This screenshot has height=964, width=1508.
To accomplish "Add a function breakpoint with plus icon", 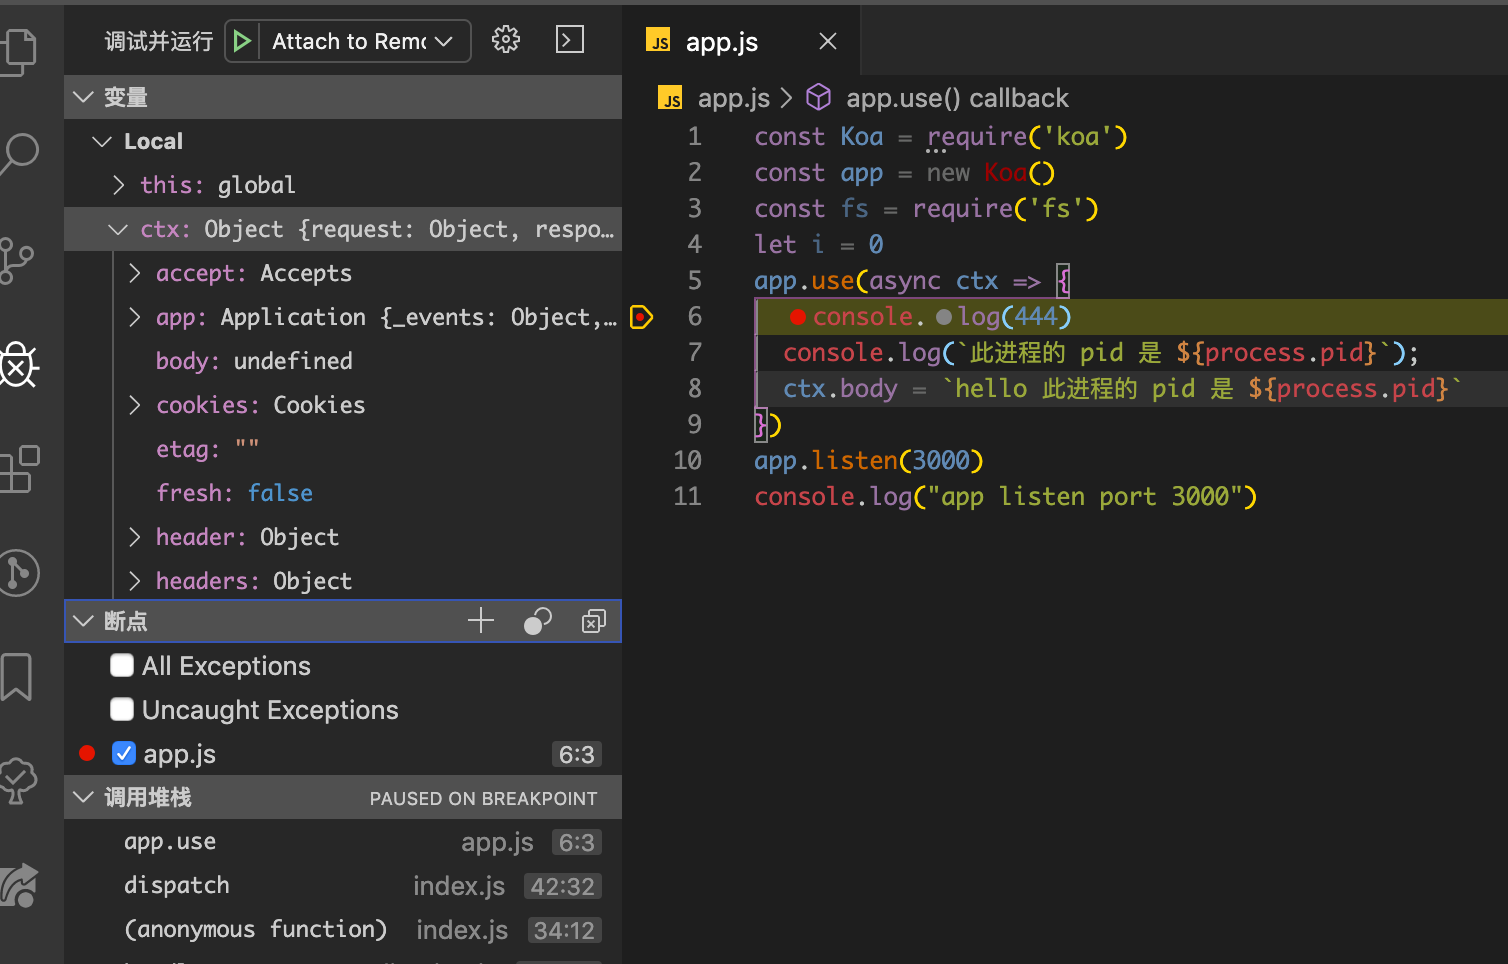I will [x=481, y=621].
